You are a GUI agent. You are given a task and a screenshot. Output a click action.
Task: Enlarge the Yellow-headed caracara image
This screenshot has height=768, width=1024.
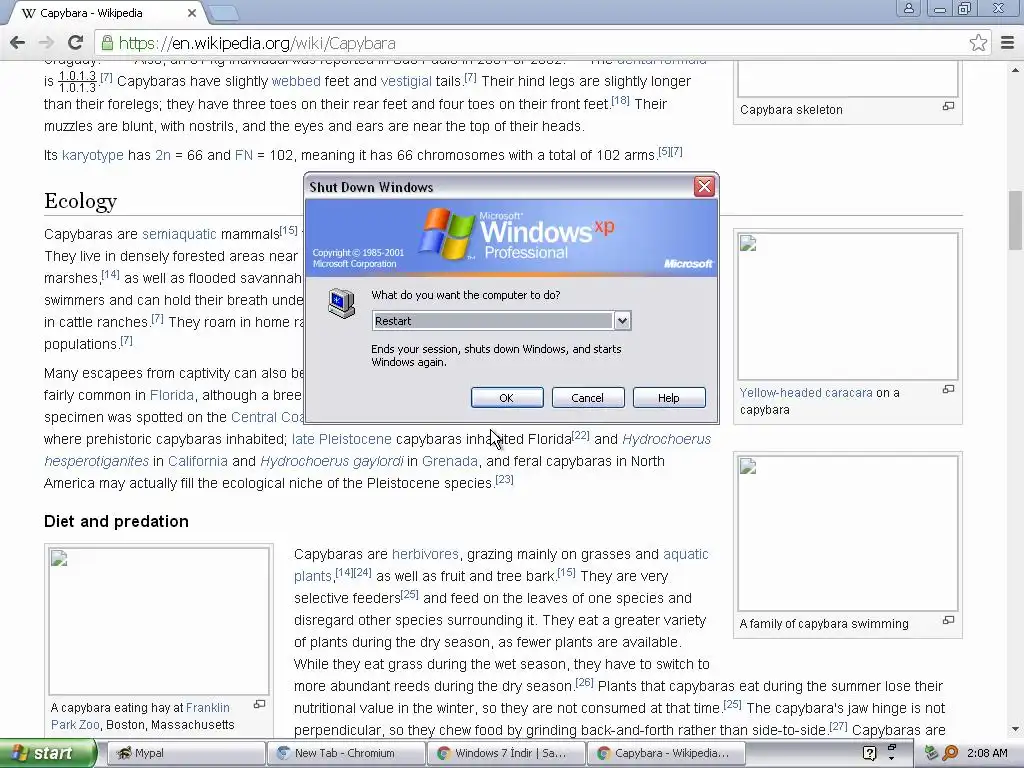pyautogui.click(x=948, y=389)
